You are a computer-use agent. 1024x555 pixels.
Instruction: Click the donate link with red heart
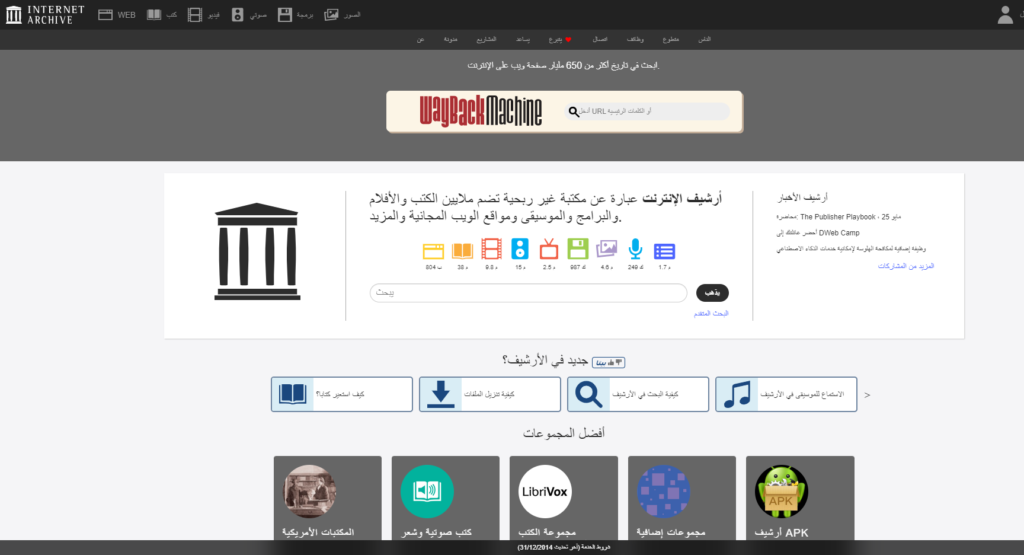(x=560, y=39)
